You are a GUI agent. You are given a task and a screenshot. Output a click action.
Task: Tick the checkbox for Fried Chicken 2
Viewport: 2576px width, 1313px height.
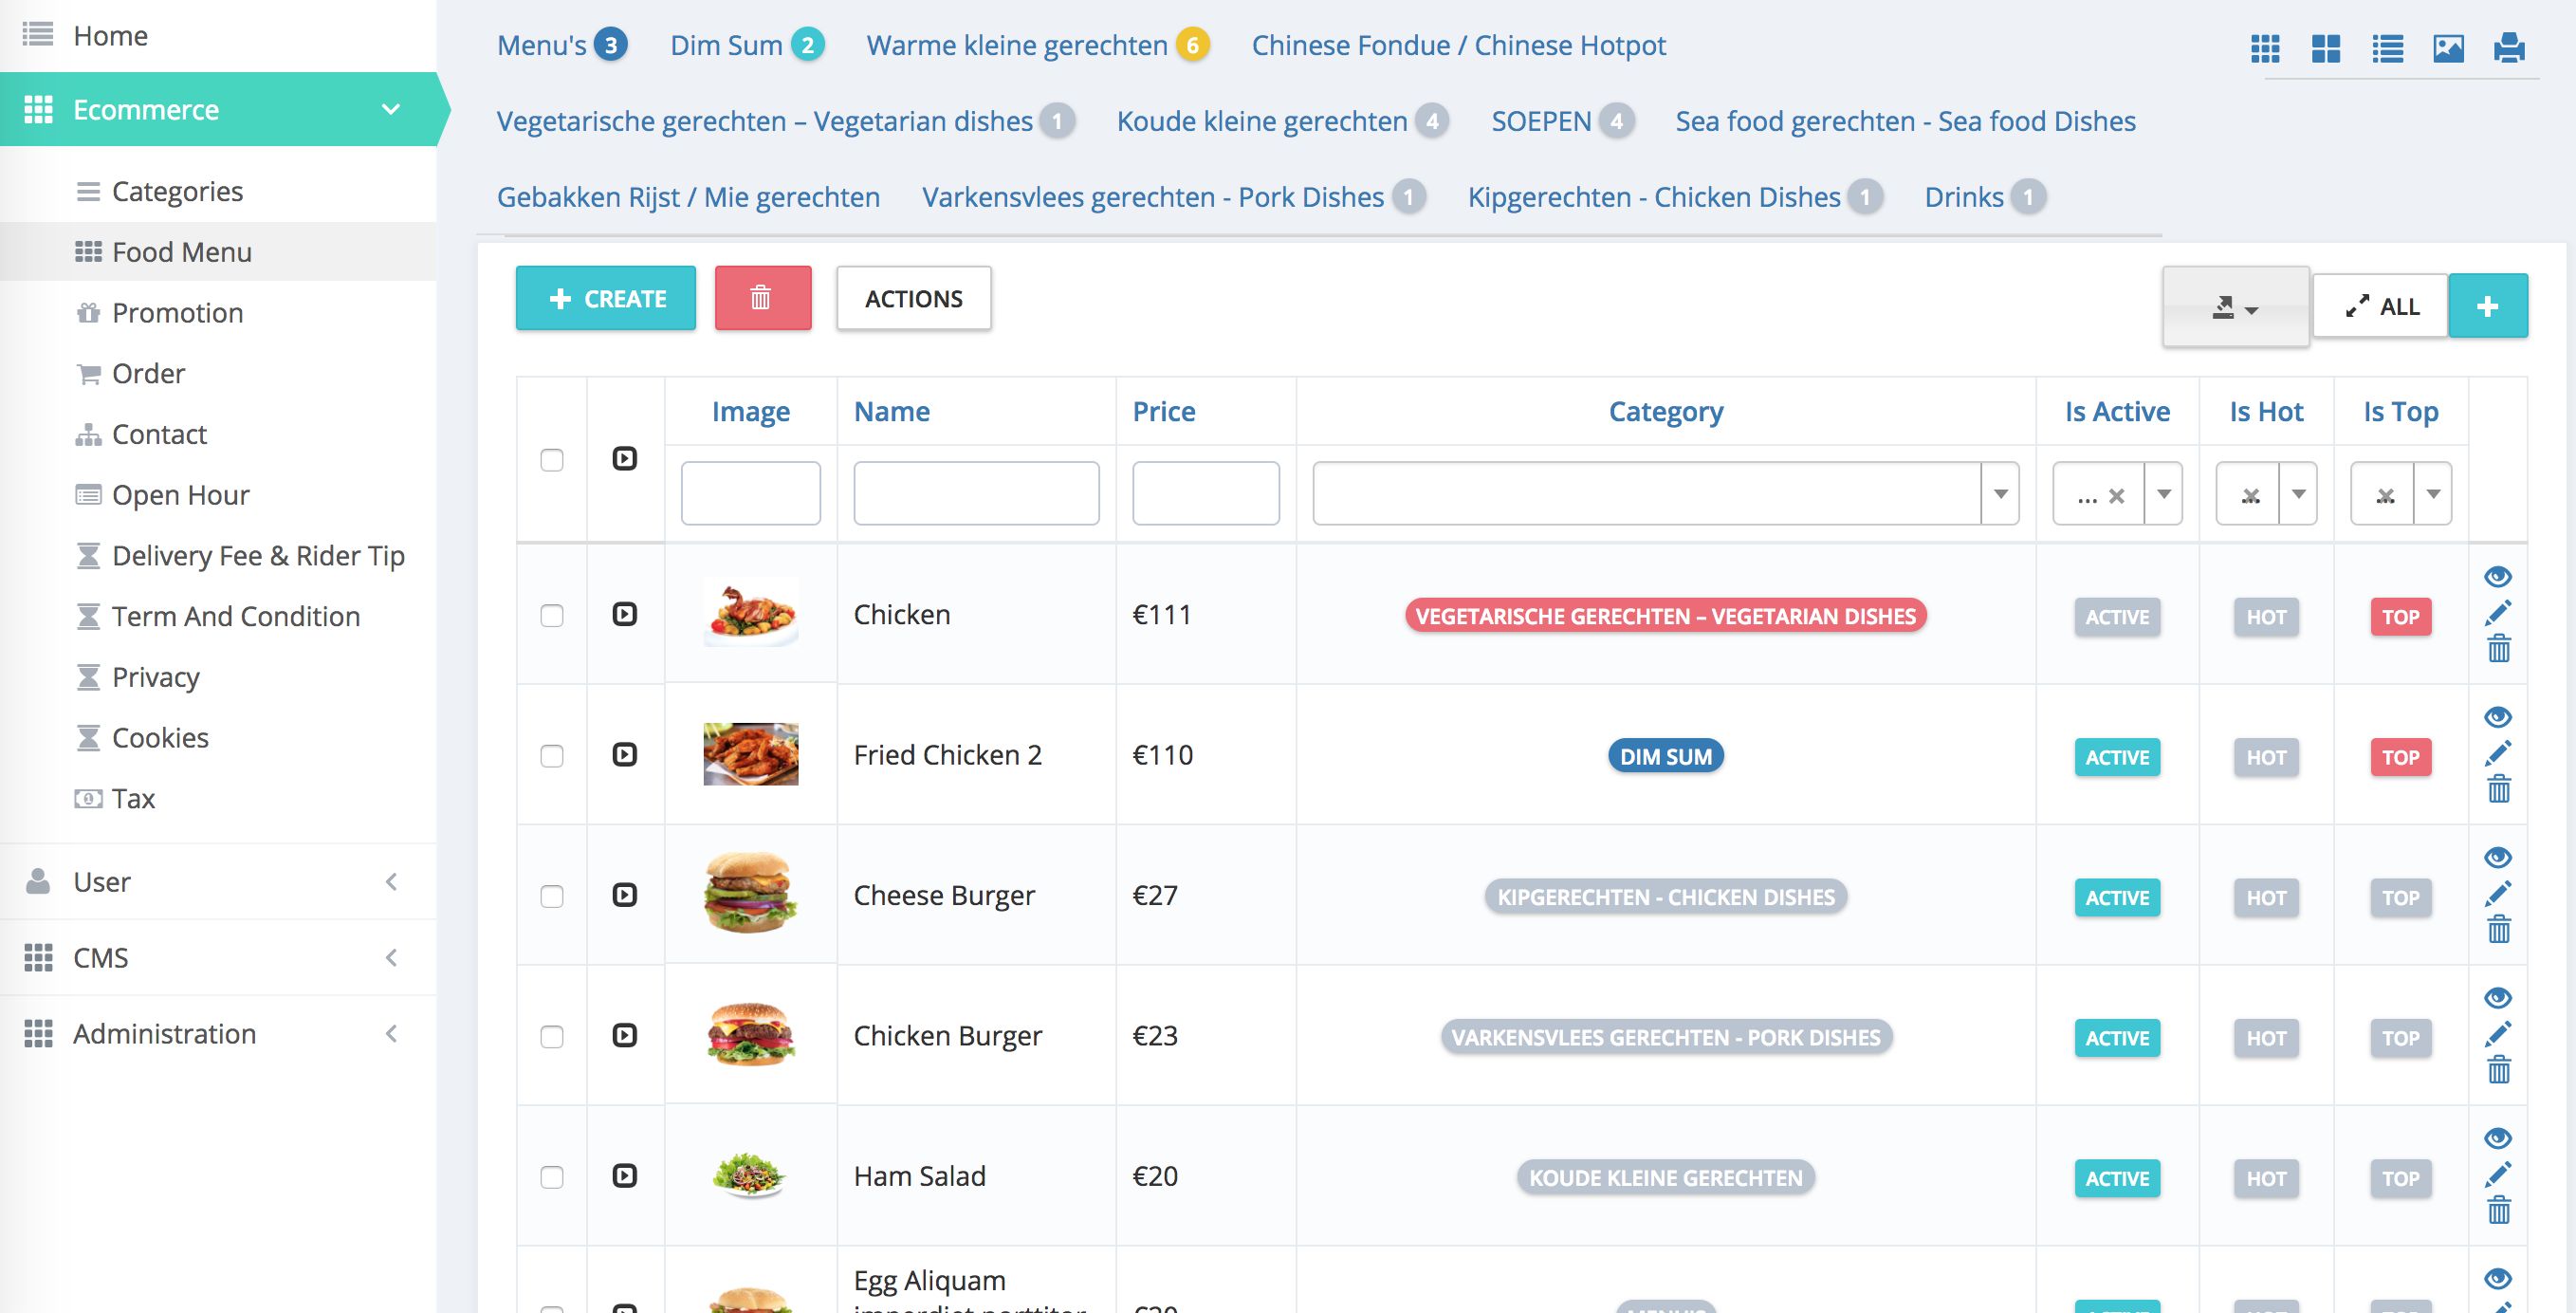[552, 755]
